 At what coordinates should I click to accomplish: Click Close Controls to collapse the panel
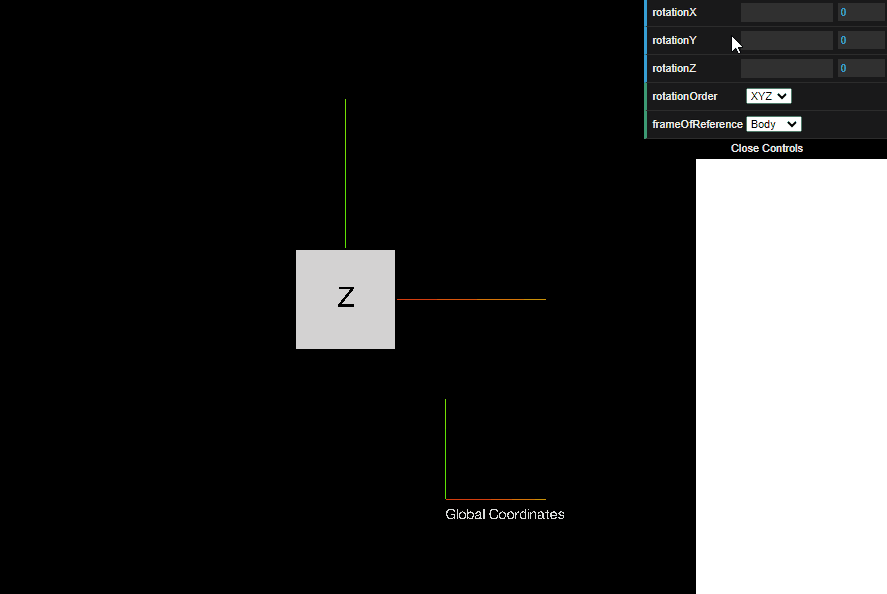pos(767,148)
